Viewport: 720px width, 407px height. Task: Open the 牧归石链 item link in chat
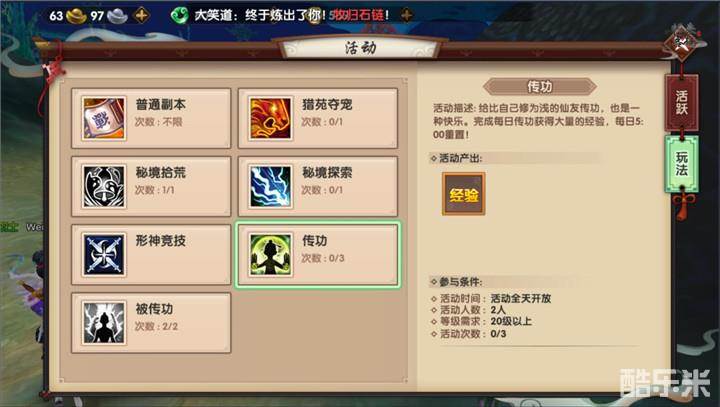(x=359, y=15)
